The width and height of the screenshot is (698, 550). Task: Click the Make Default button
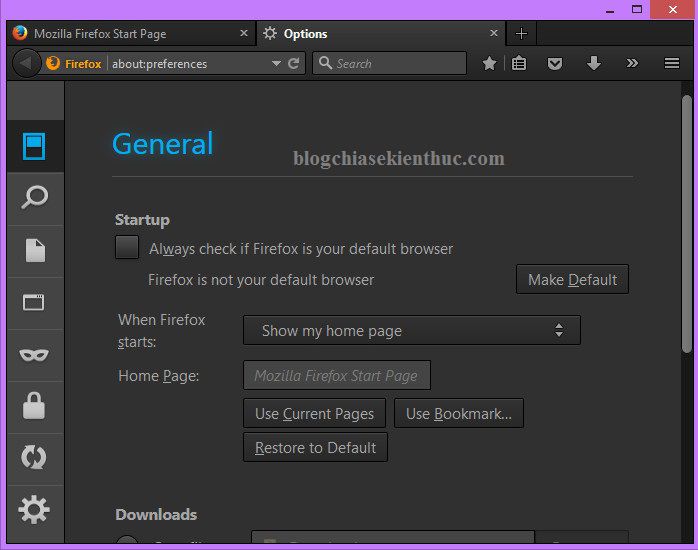(572, 279)
